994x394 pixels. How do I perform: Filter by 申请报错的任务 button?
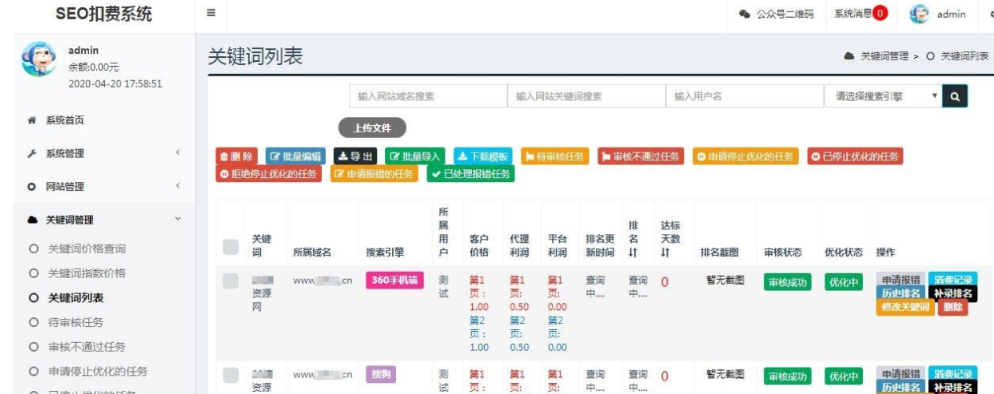[x=374, y=174]
